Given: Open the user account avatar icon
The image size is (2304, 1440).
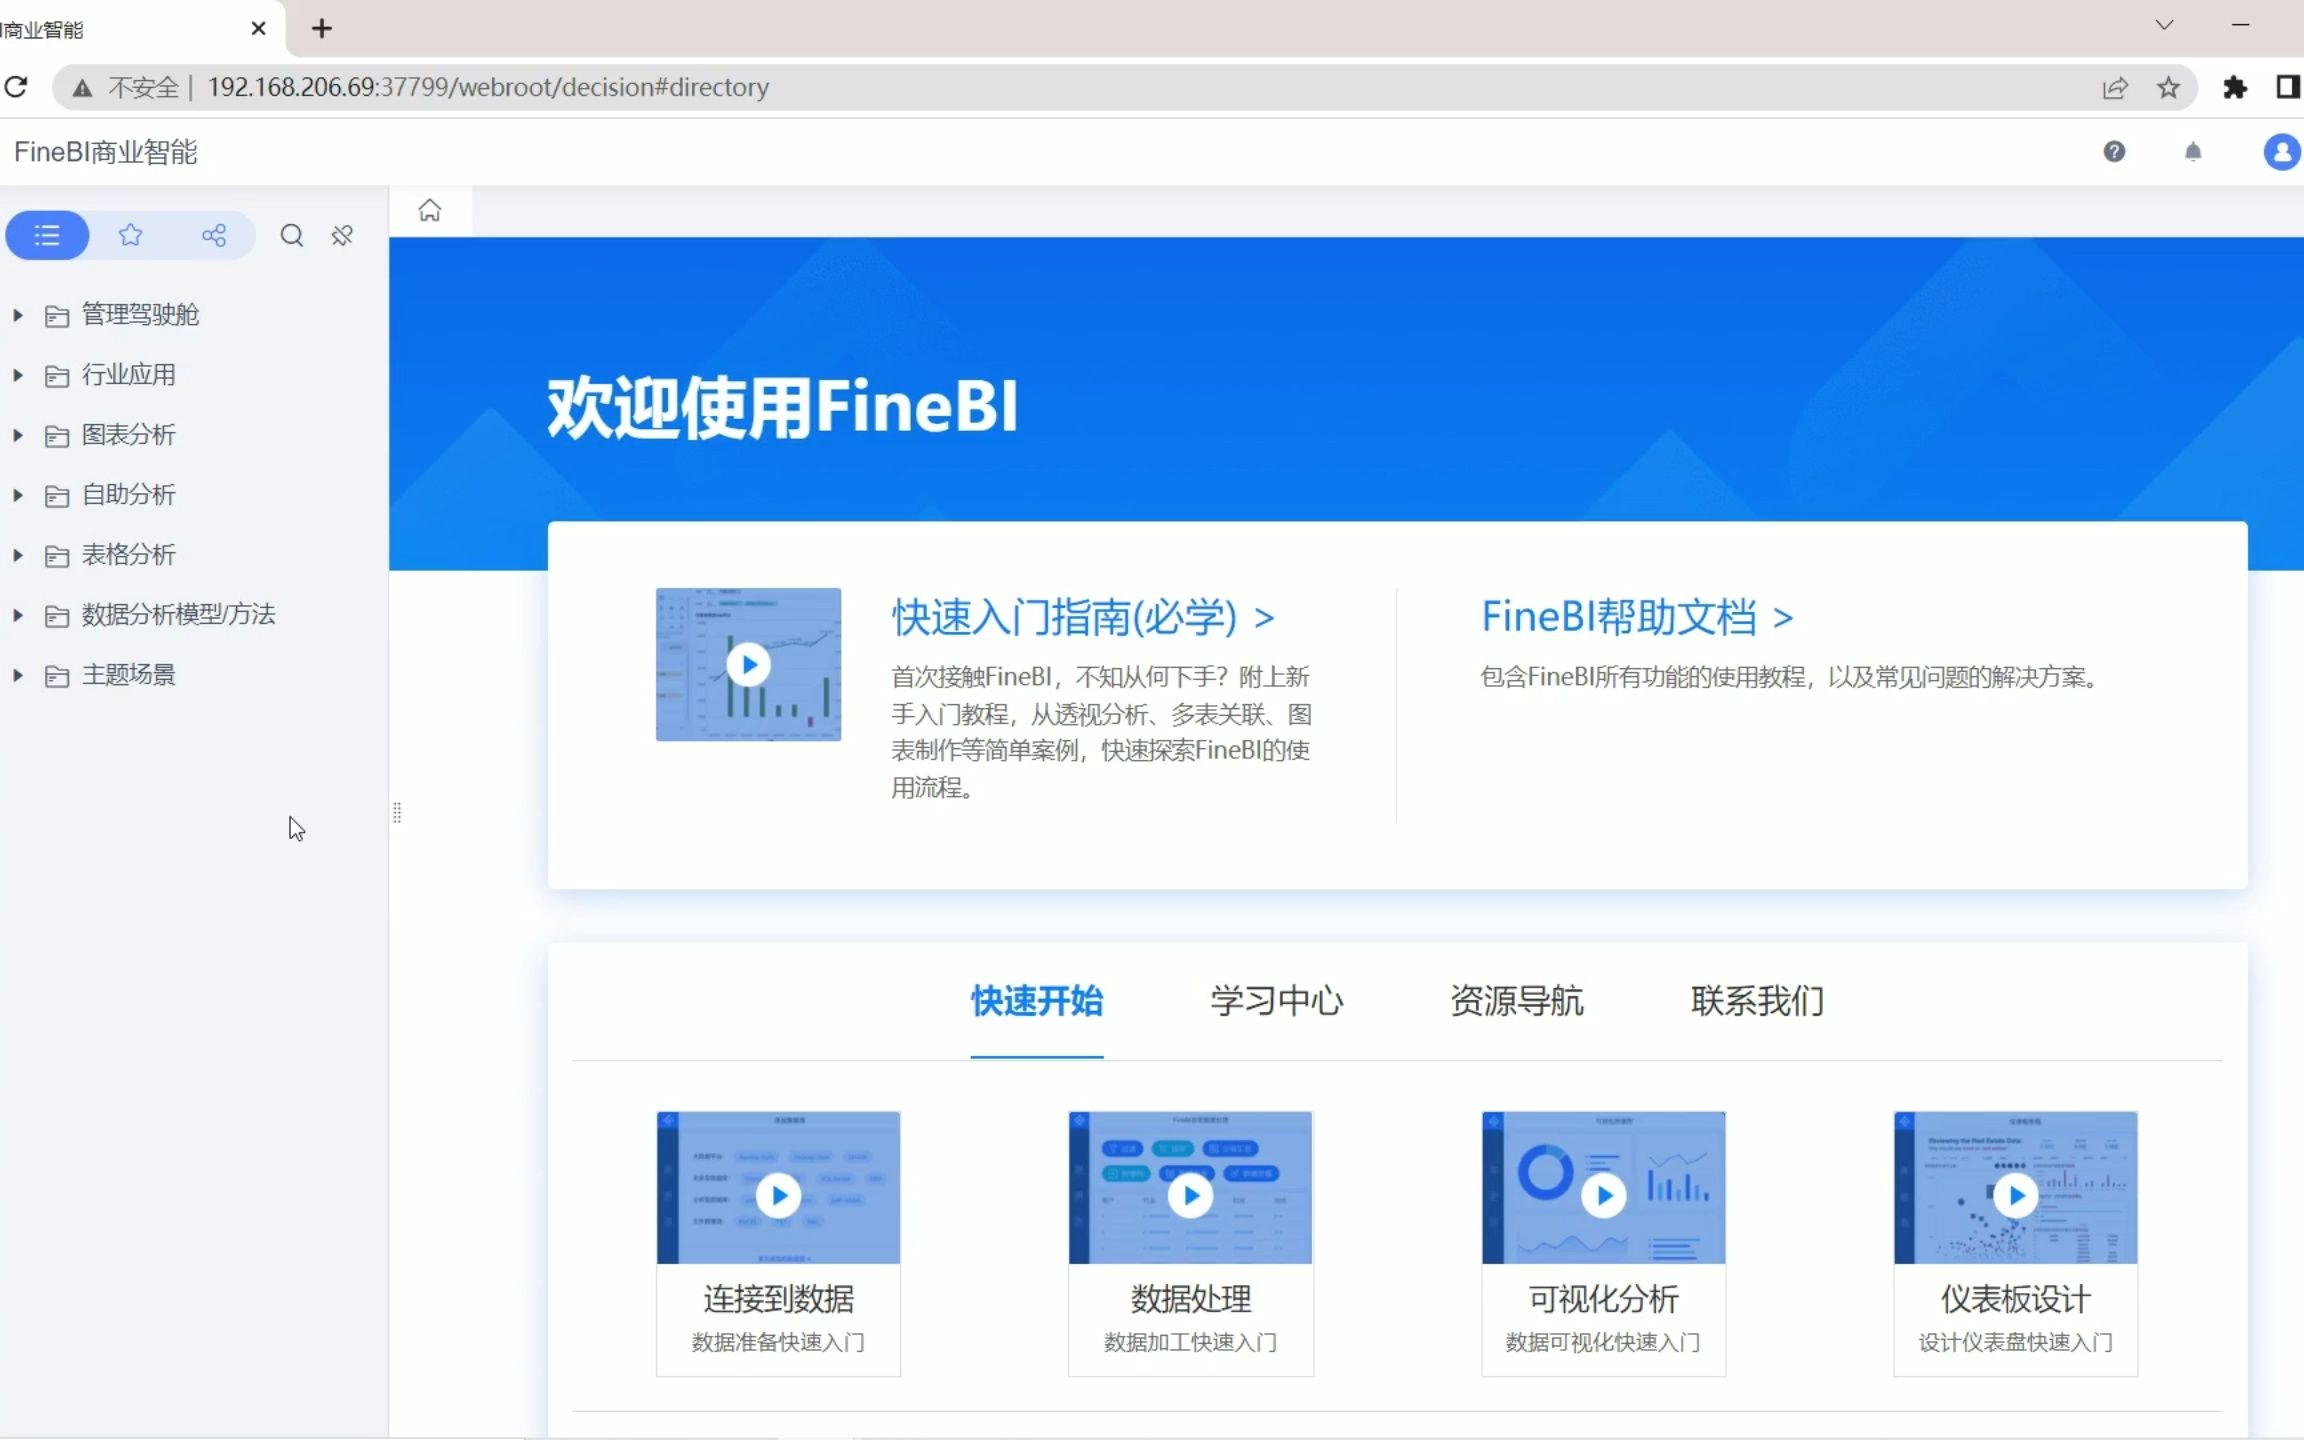Looking at the screenshot, I should [2282, 152].
